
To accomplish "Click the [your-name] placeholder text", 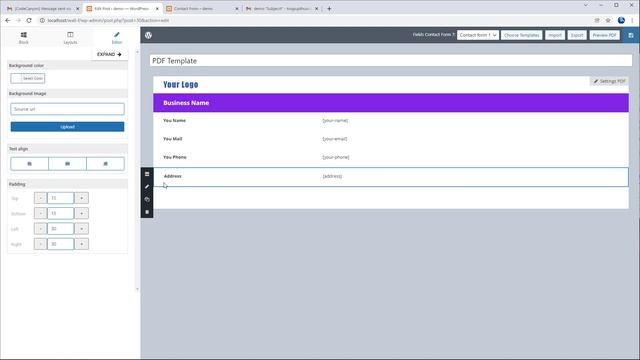I will click(x=335, y=120).
